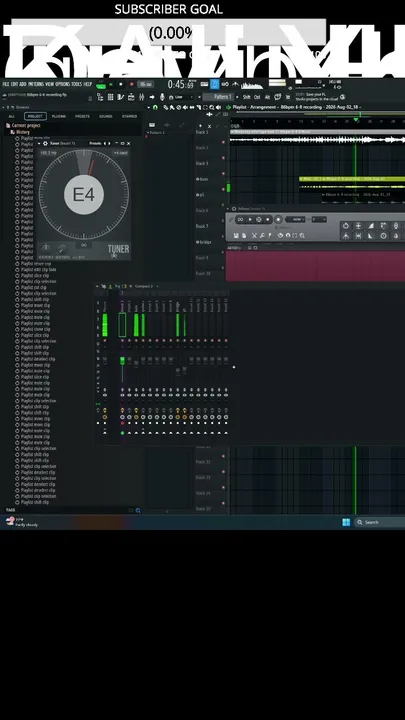Screen dimensions: 405x720
Task: Select 'Playlist clone clip' history entry
Action: 35,329
